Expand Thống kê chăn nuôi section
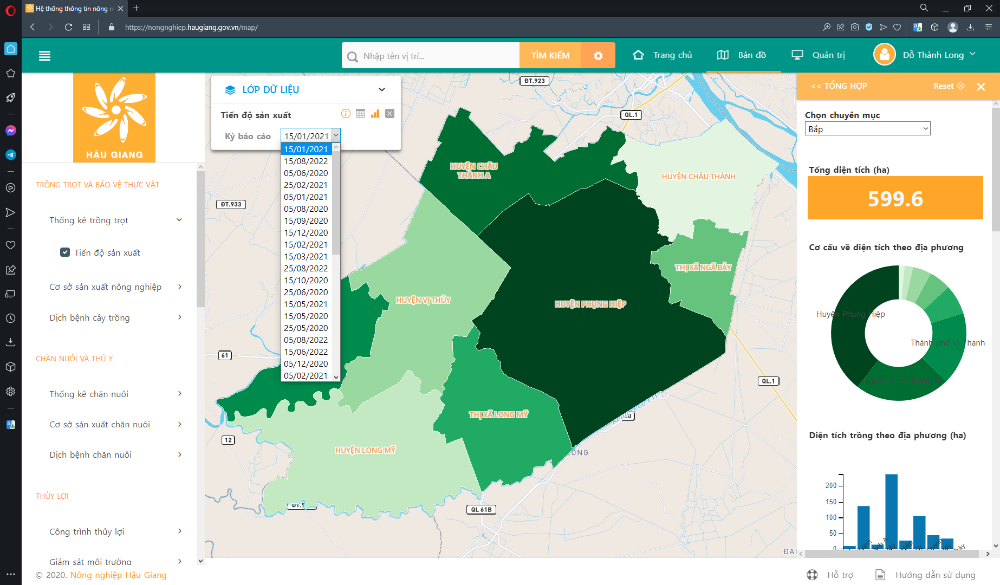 tap(180, 394)
